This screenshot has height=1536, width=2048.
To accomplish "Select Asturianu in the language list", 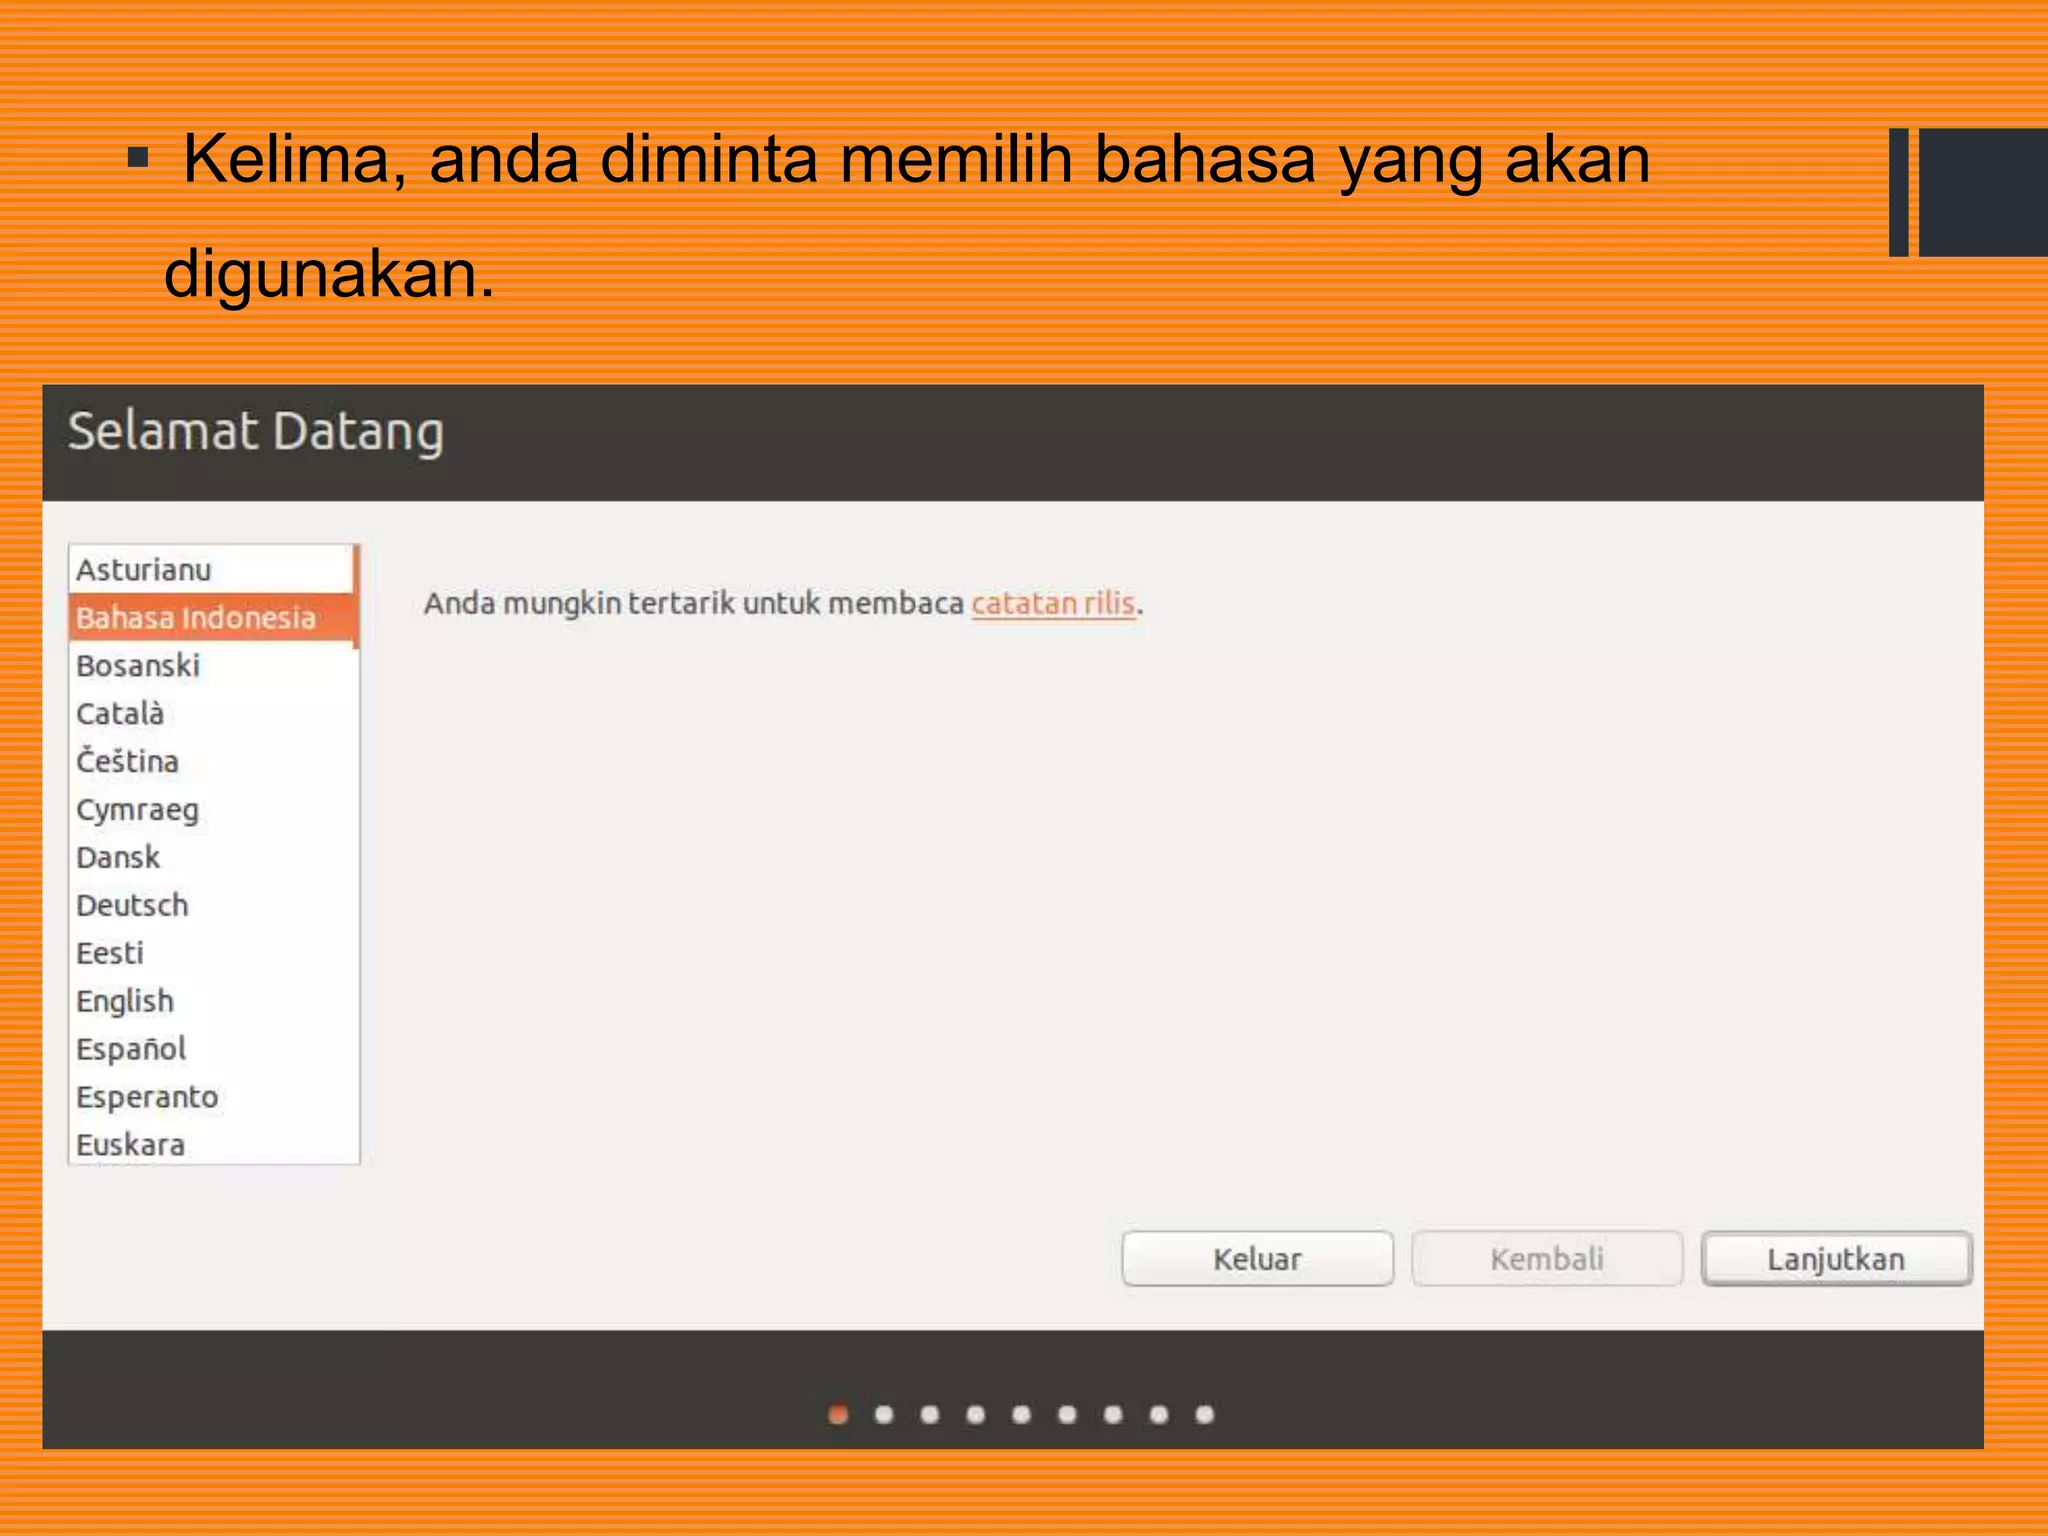I will point(212,570).
